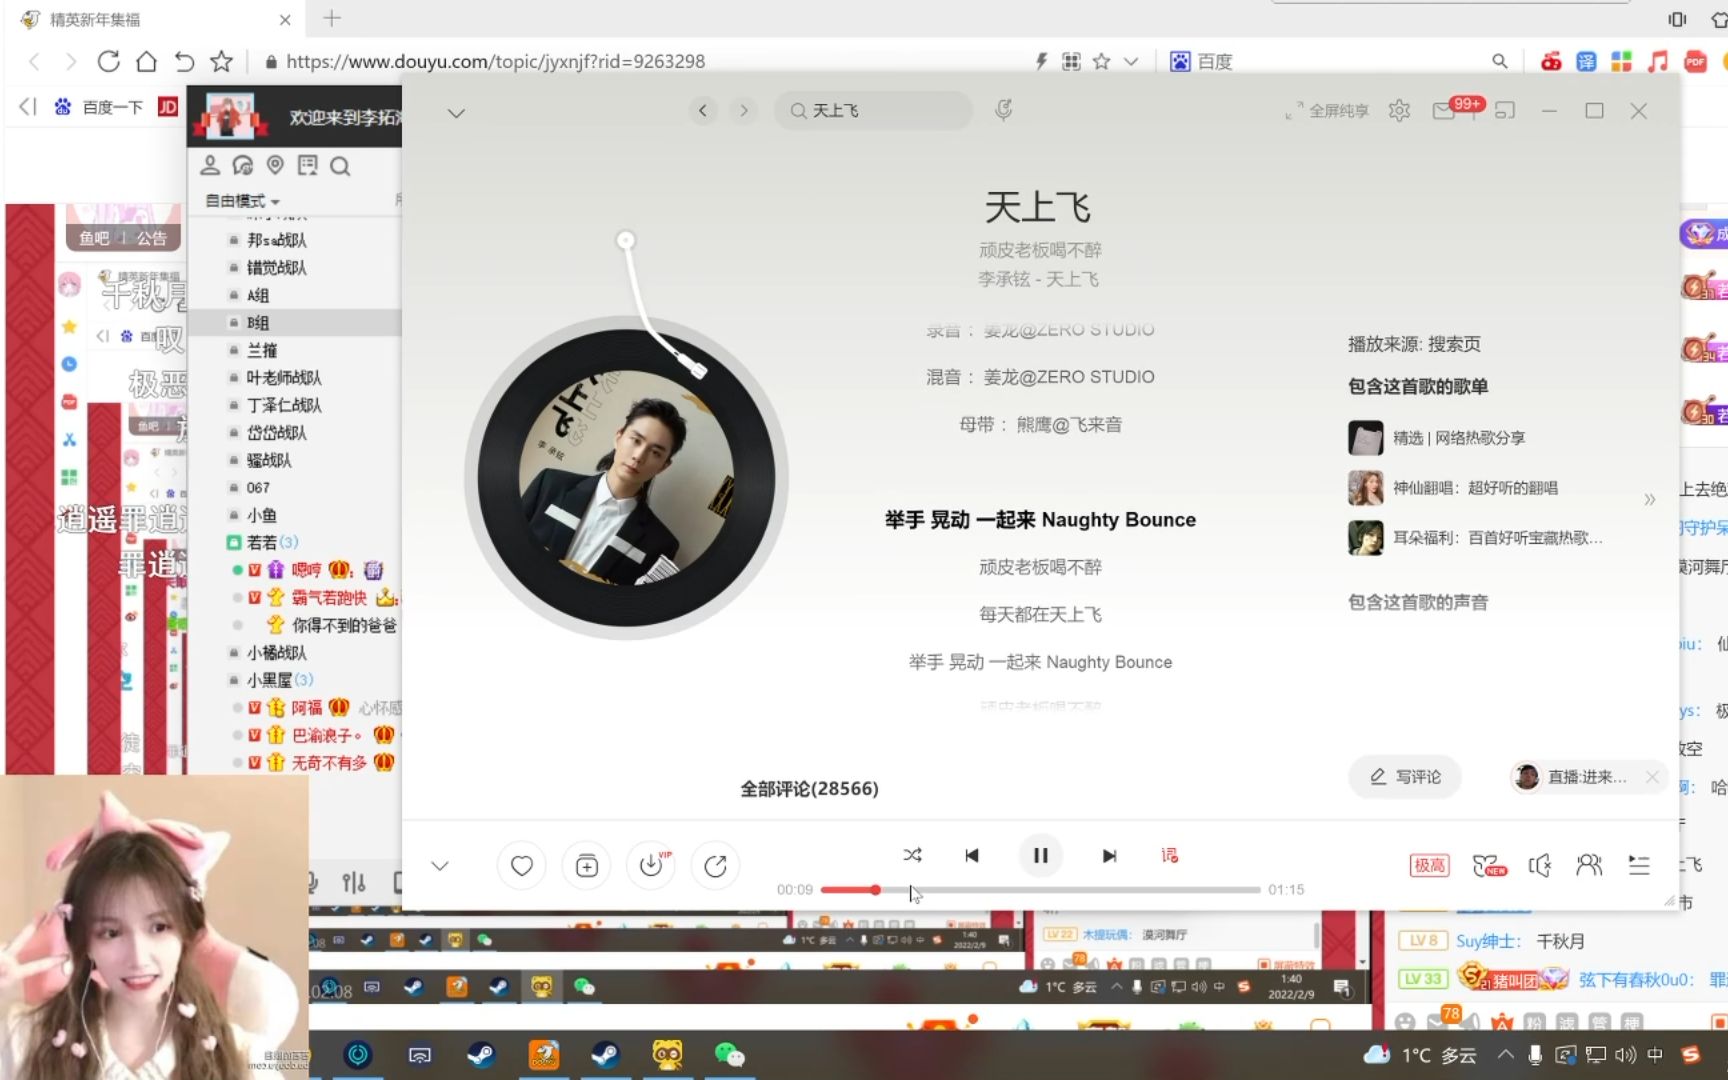
Task: Download the song via VIP download icon
Action: (652, 866)
